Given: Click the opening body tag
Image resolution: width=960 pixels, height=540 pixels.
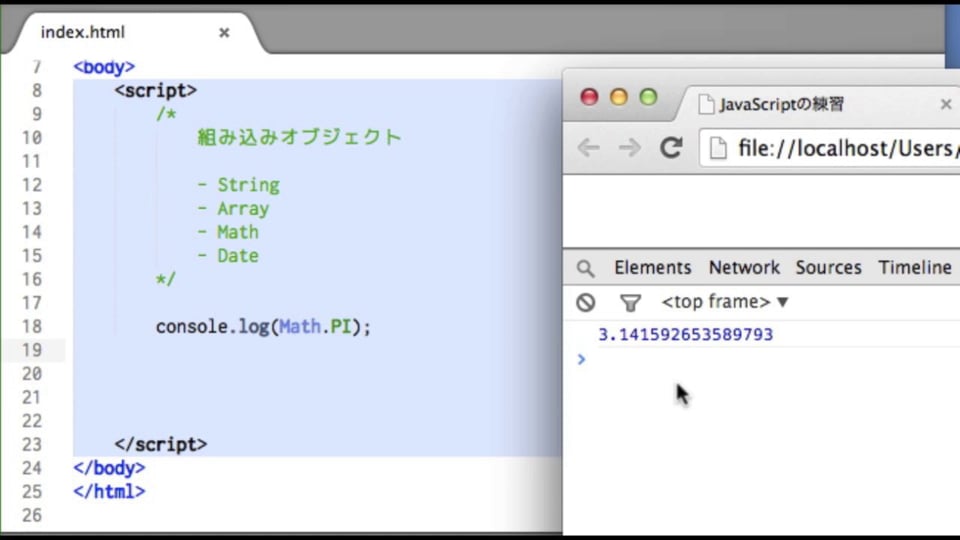Looking at the screenshot, I should coord(104,67).
